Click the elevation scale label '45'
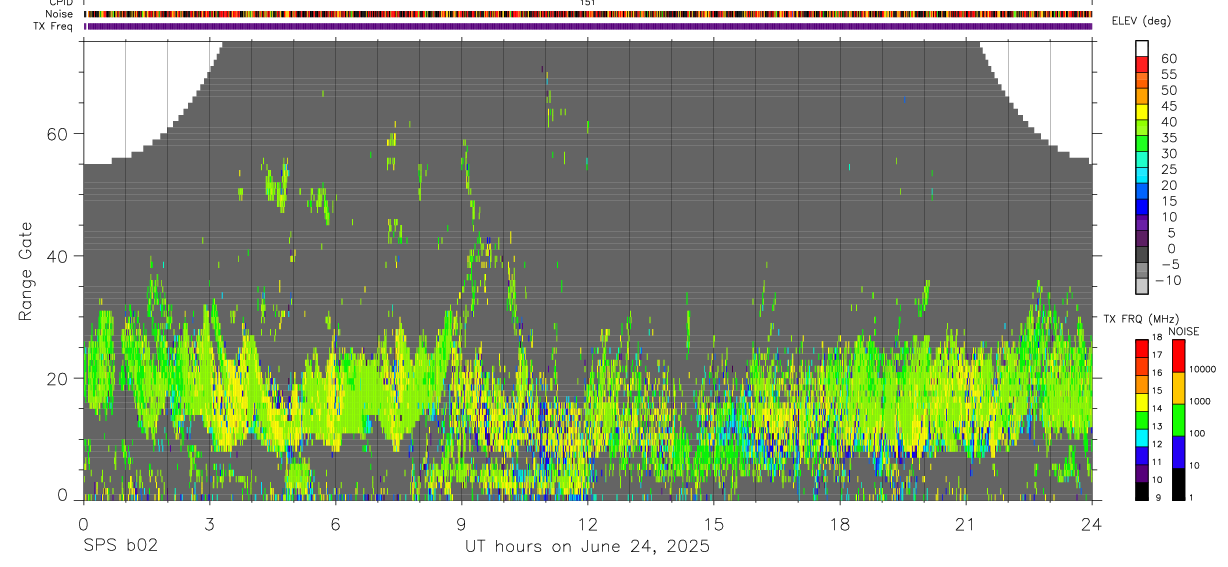The width and height of the screenshot is (1228, 567). (1169, 106)
